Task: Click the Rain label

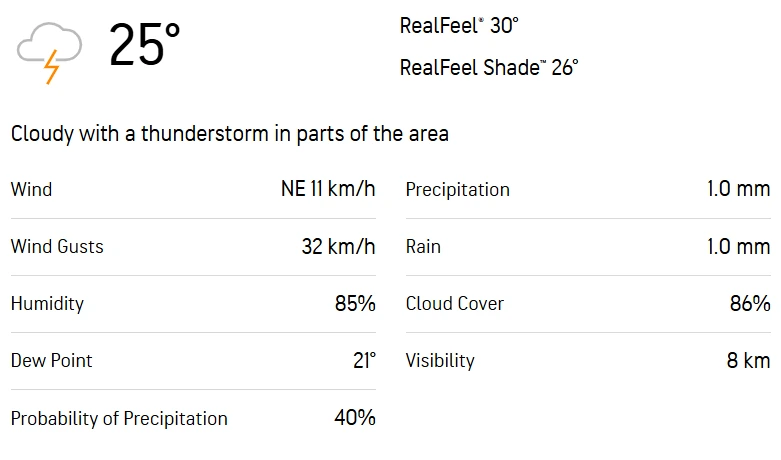Action: point(423,246)
